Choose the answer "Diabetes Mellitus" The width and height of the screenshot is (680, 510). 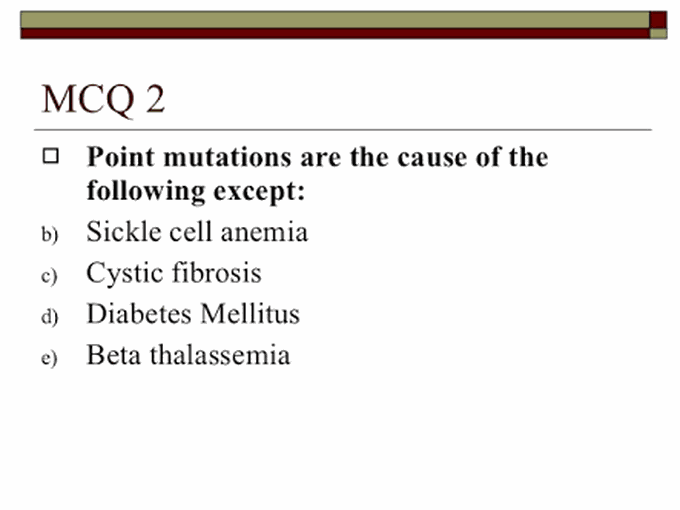(x=193, y=314)
